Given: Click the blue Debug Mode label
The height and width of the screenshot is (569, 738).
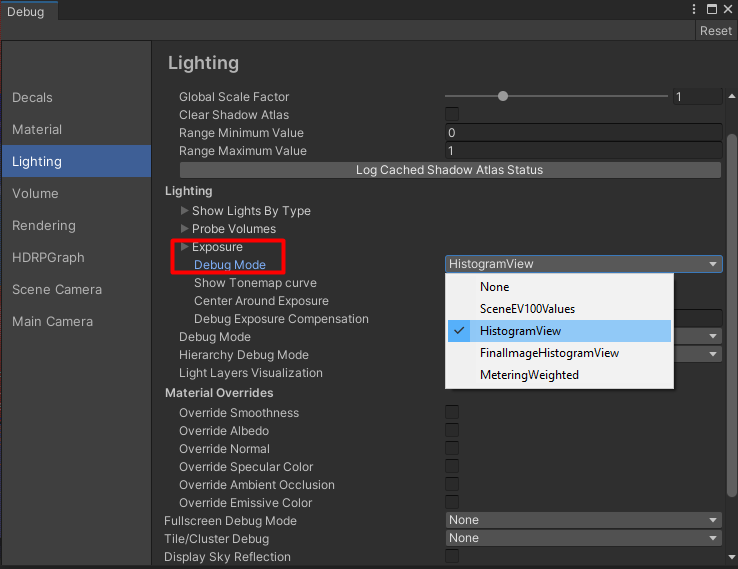Looking at the screenshot, I should 230,265.
